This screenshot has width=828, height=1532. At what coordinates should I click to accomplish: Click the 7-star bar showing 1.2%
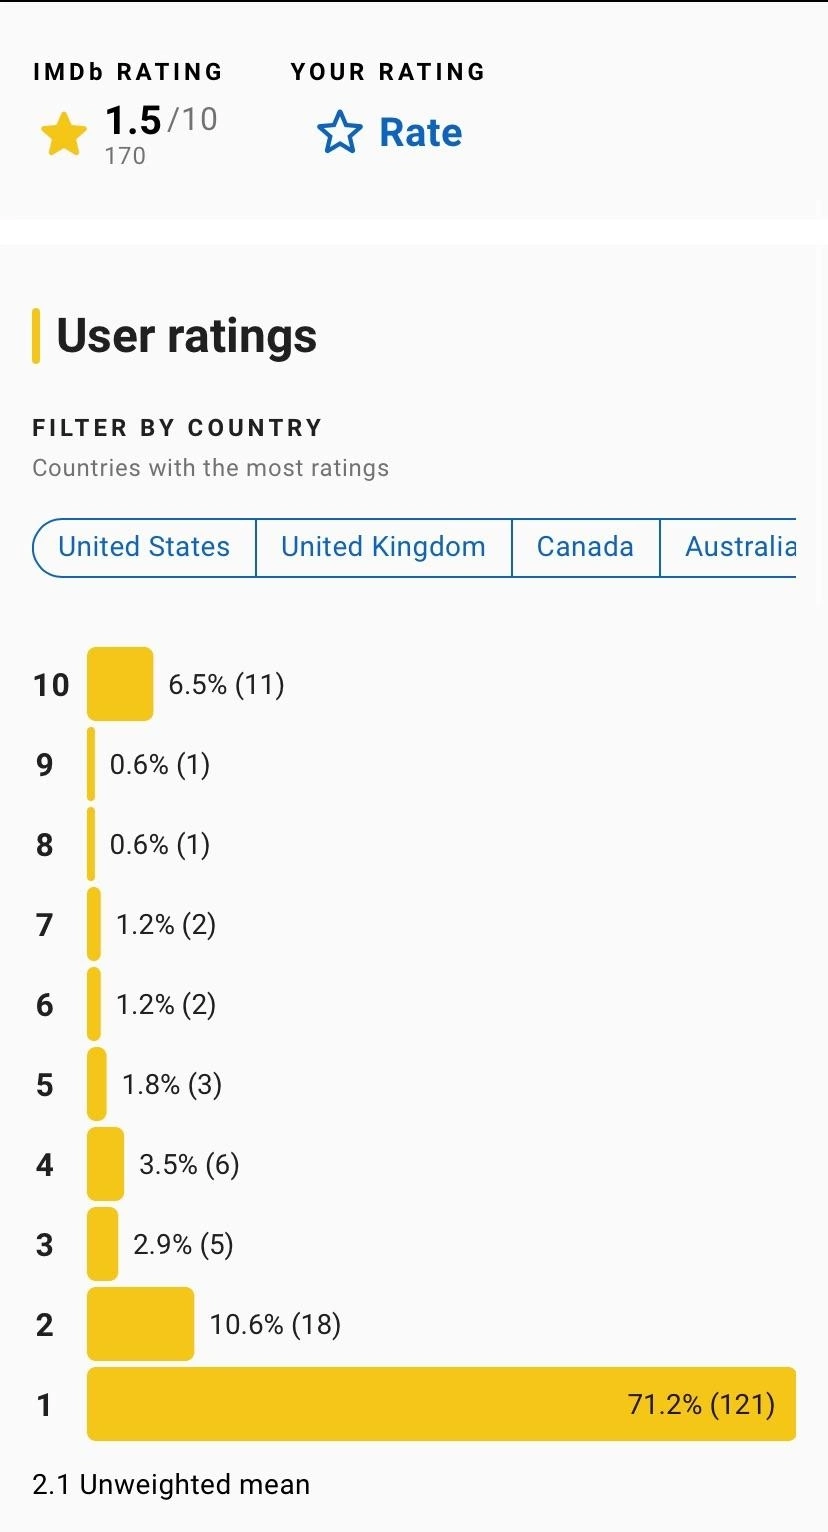(x=94, y=924)
